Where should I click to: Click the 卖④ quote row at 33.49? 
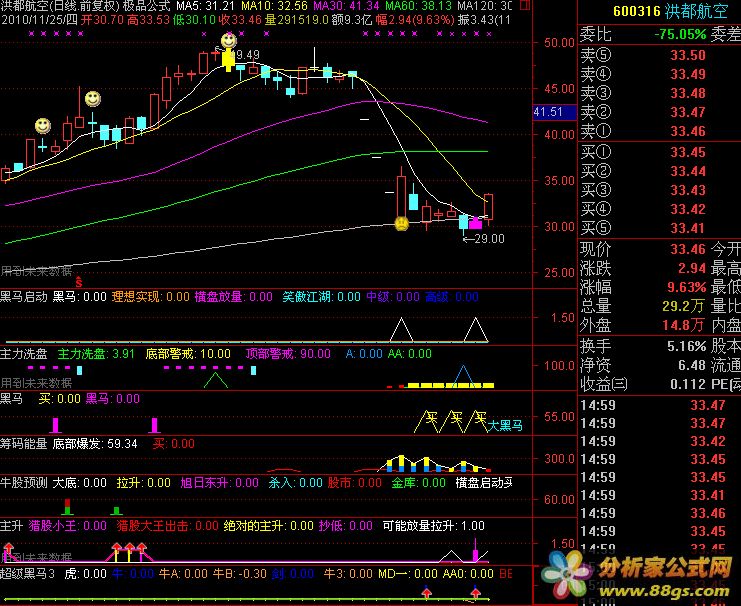click(x=659, y=74)
